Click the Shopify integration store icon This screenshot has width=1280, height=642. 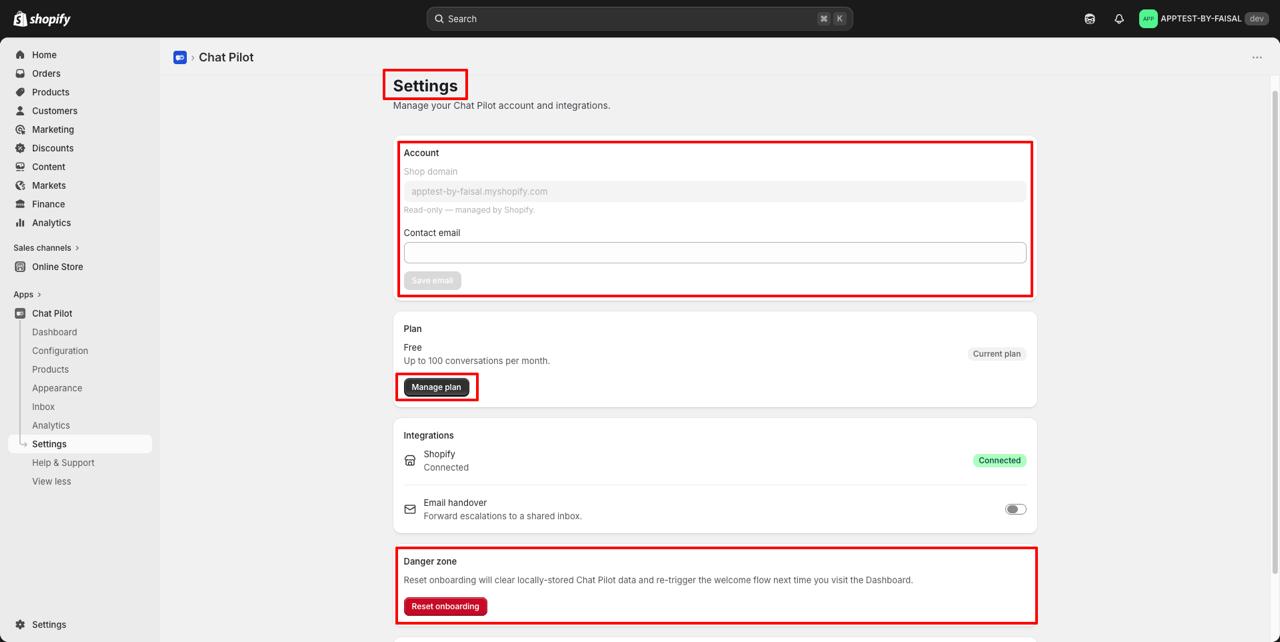click(410, 461)
